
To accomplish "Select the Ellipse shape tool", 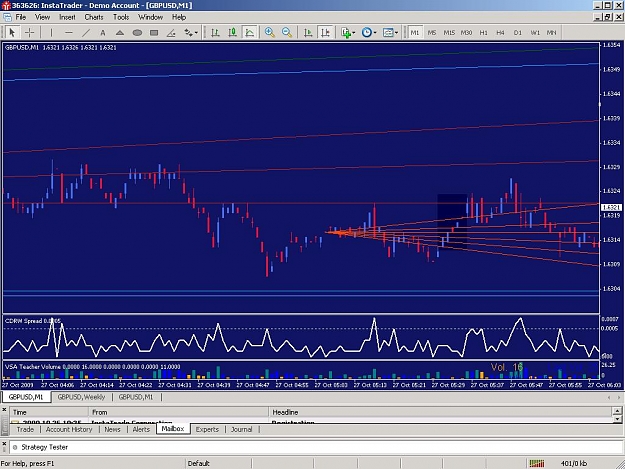I will pos(137,33).
